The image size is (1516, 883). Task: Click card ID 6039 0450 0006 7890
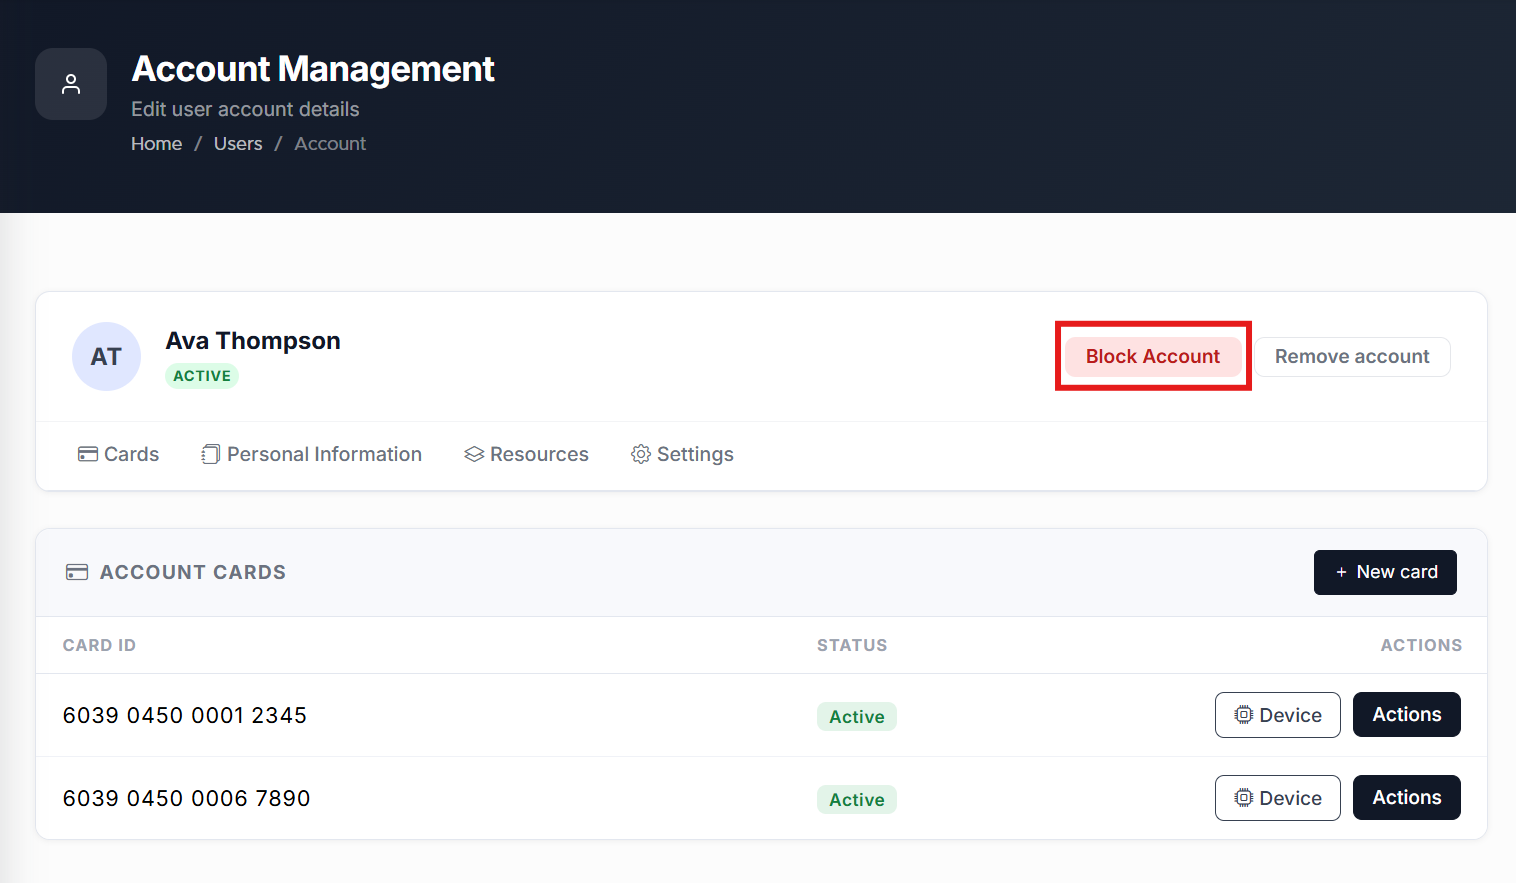point(187,798)
